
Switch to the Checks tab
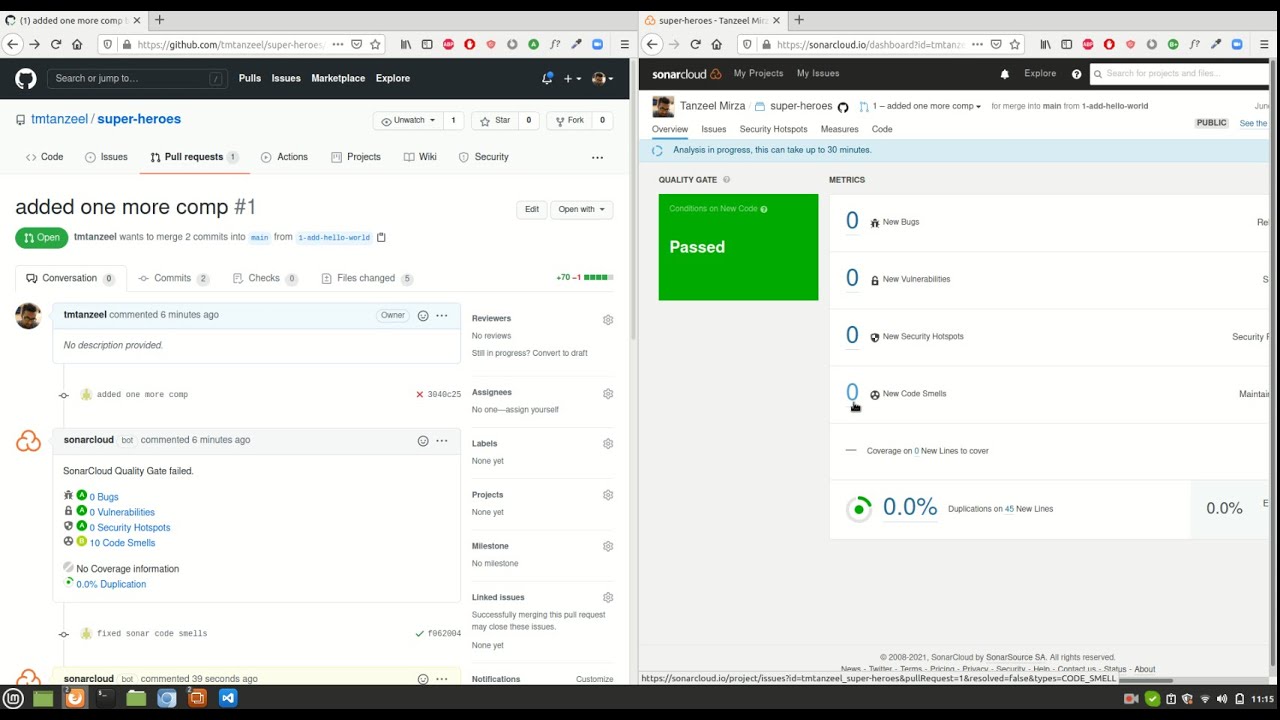pyautogui.click(x=265, y=278)
